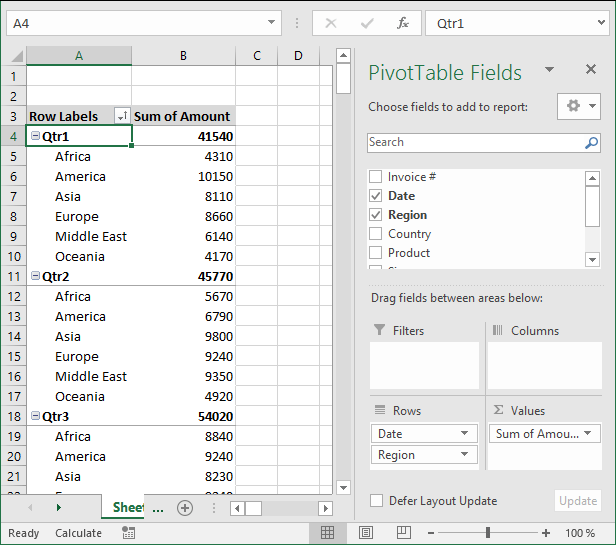Close the PivotTable Fields pane
The width and height of the screenshot is (616, 545).
(591, 70)
